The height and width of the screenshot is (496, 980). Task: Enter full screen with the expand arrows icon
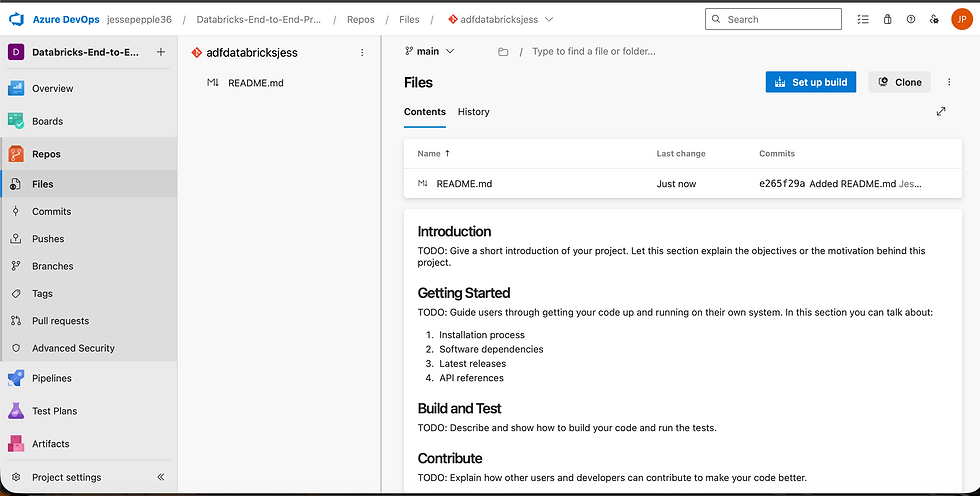coord(941,112)
